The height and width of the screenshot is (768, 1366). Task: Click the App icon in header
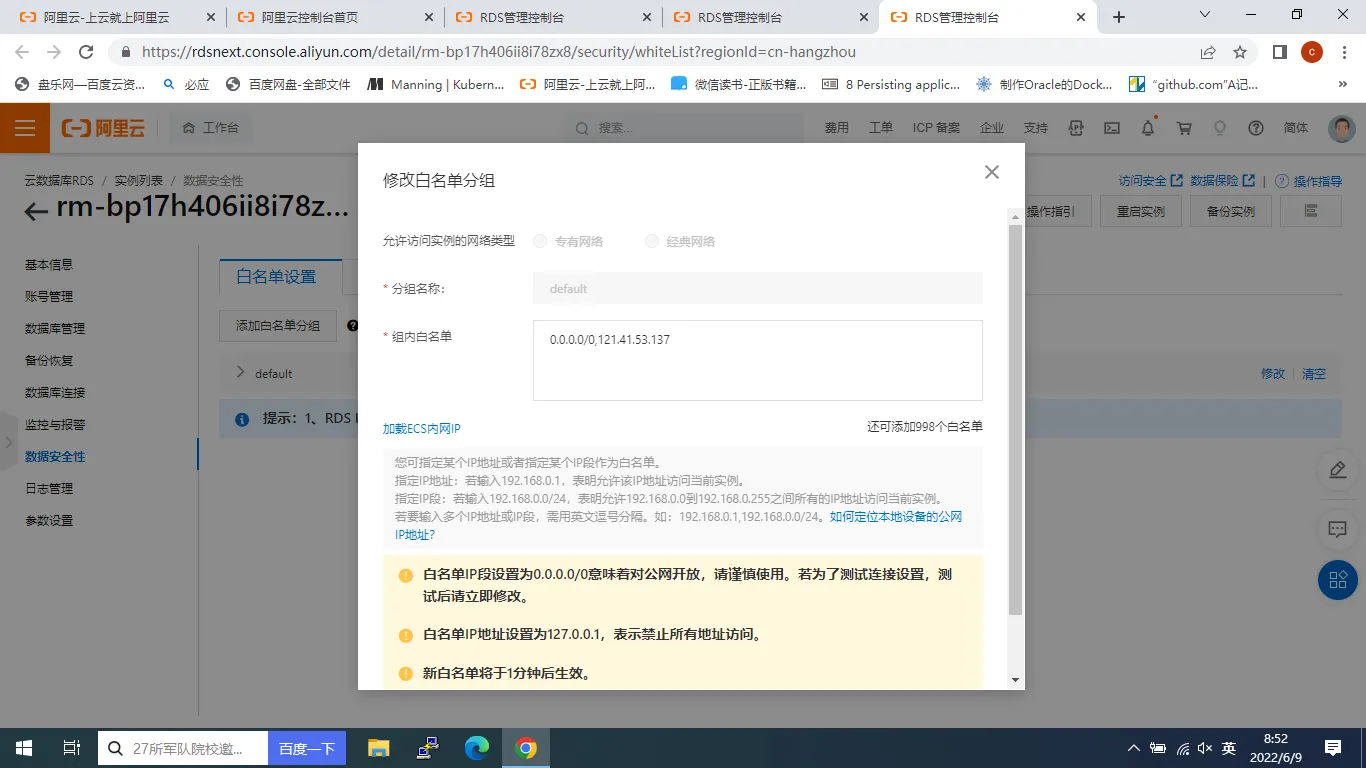1076,128
